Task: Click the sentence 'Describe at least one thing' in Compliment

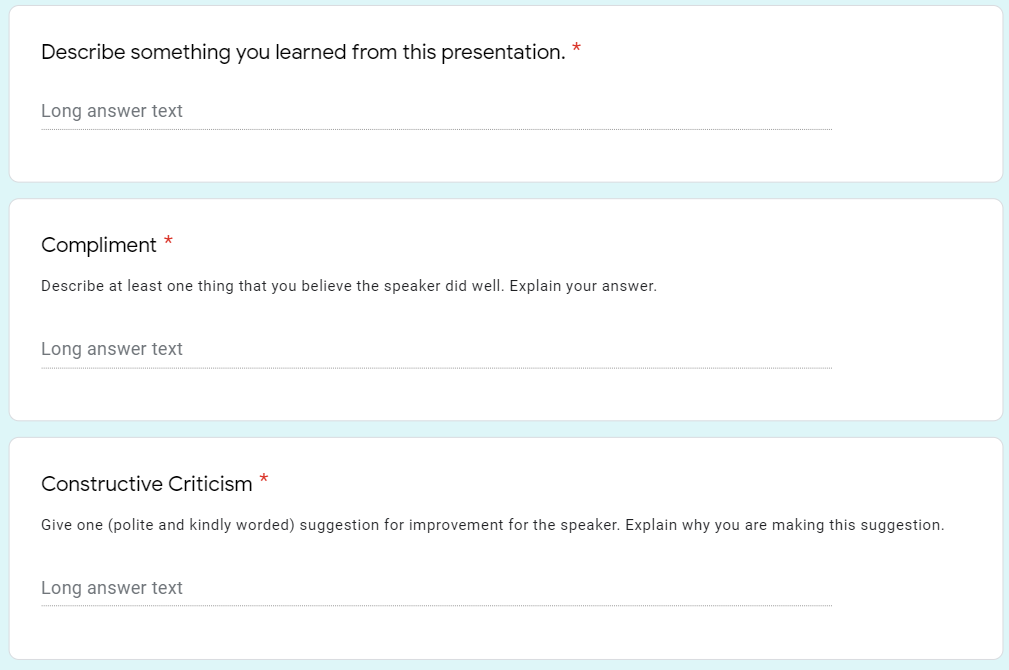Action: point(272,286)
